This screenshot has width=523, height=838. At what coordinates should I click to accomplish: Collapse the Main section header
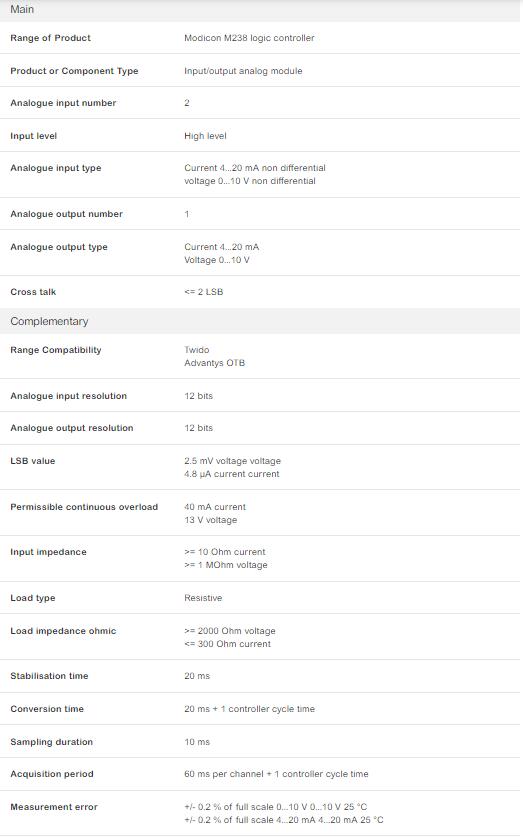point(260,10)
